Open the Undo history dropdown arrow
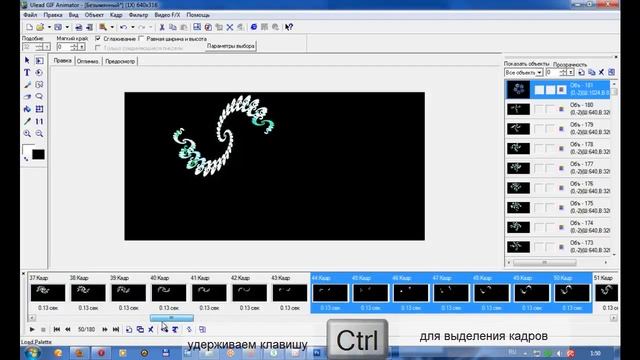This screenshot has width=640, height=360. coord(133,27)
